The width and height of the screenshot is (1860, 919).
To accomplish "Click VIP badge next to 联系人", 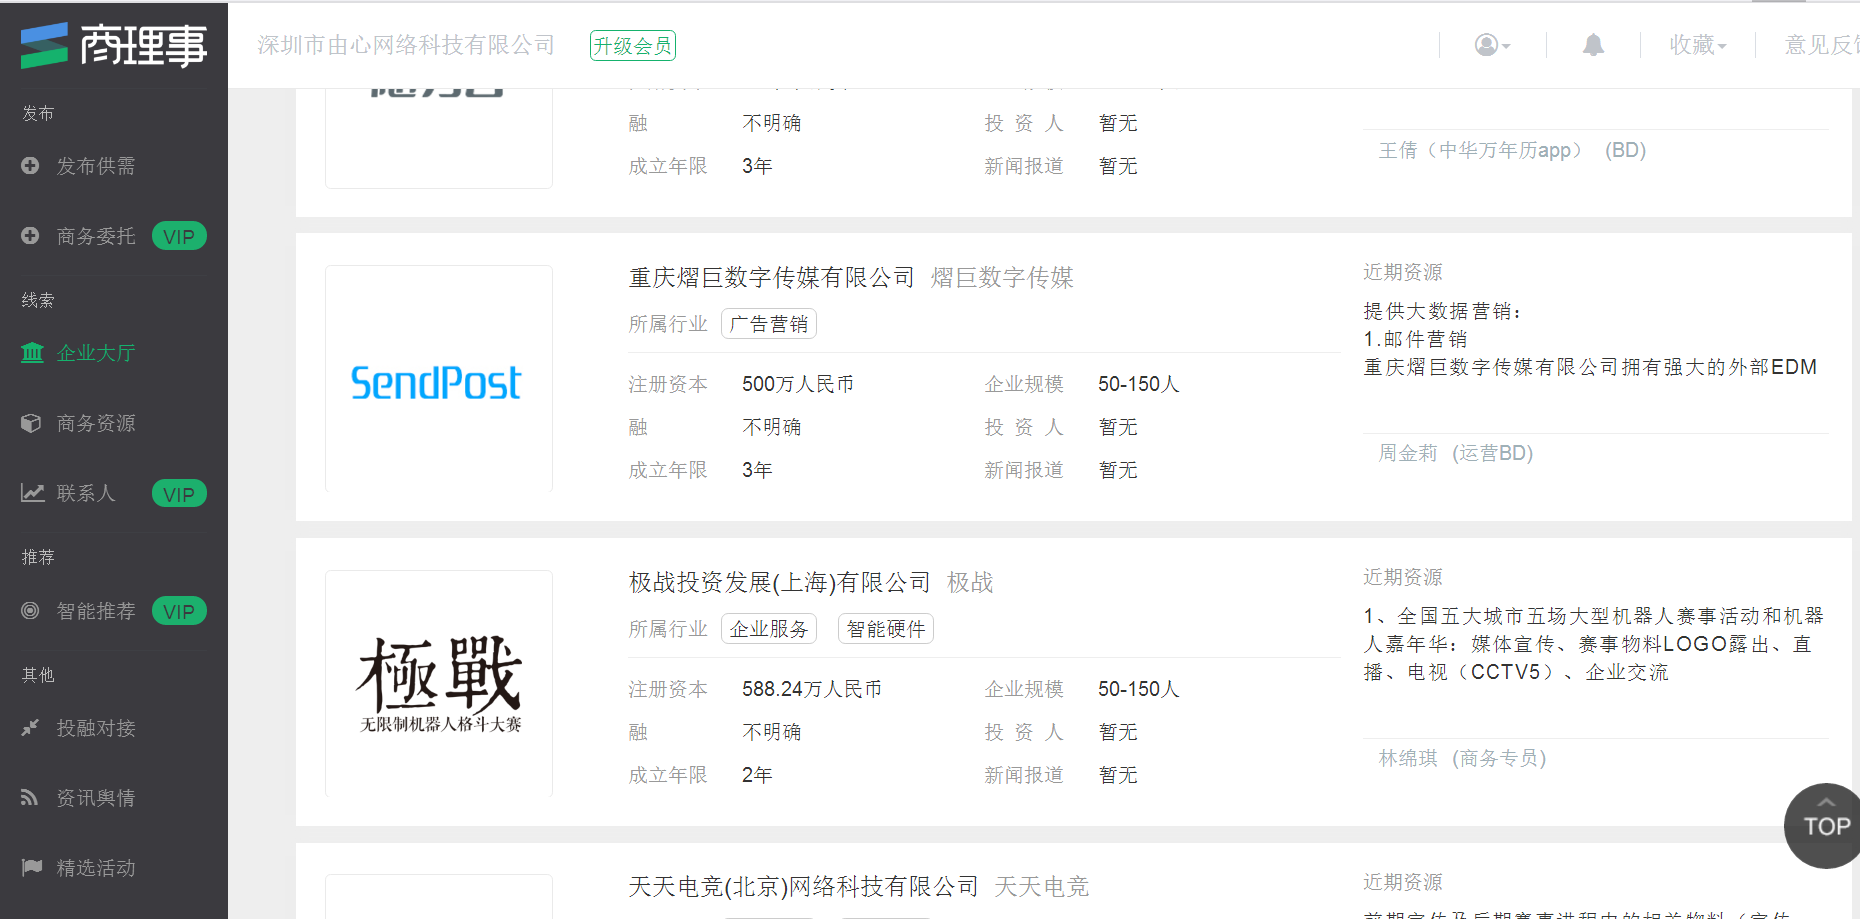I will [179, 494].
